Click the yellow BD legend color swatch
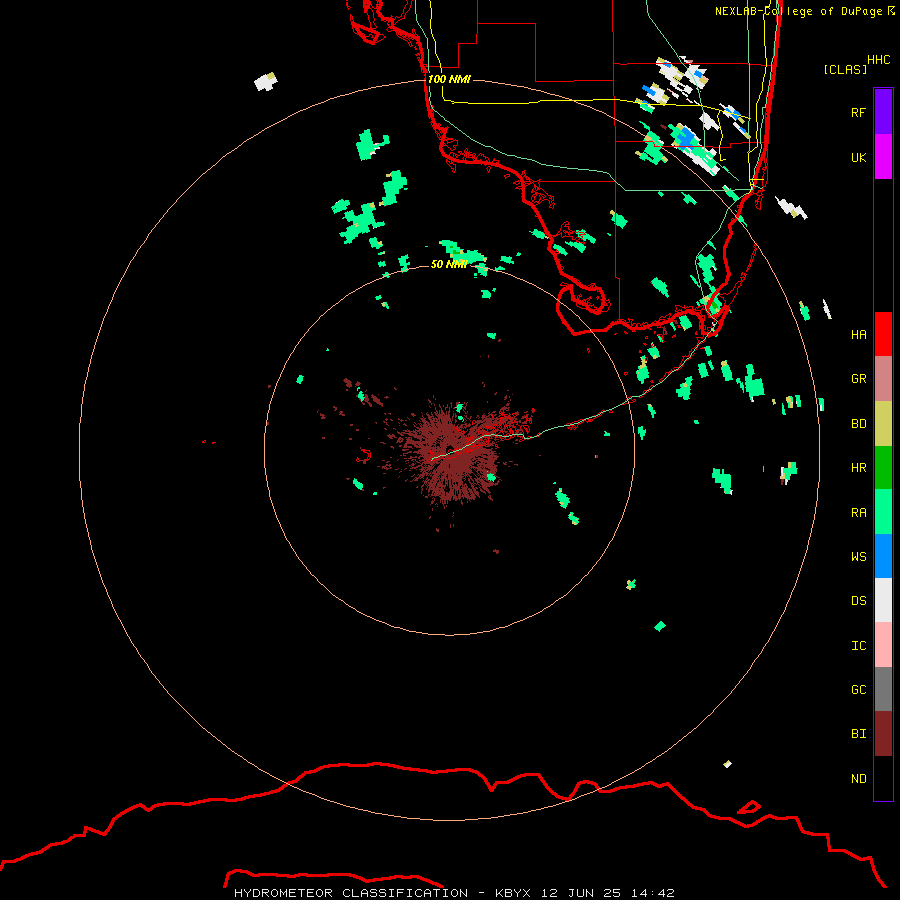Viewport: 900px width, 900px height. pos(883,424)
